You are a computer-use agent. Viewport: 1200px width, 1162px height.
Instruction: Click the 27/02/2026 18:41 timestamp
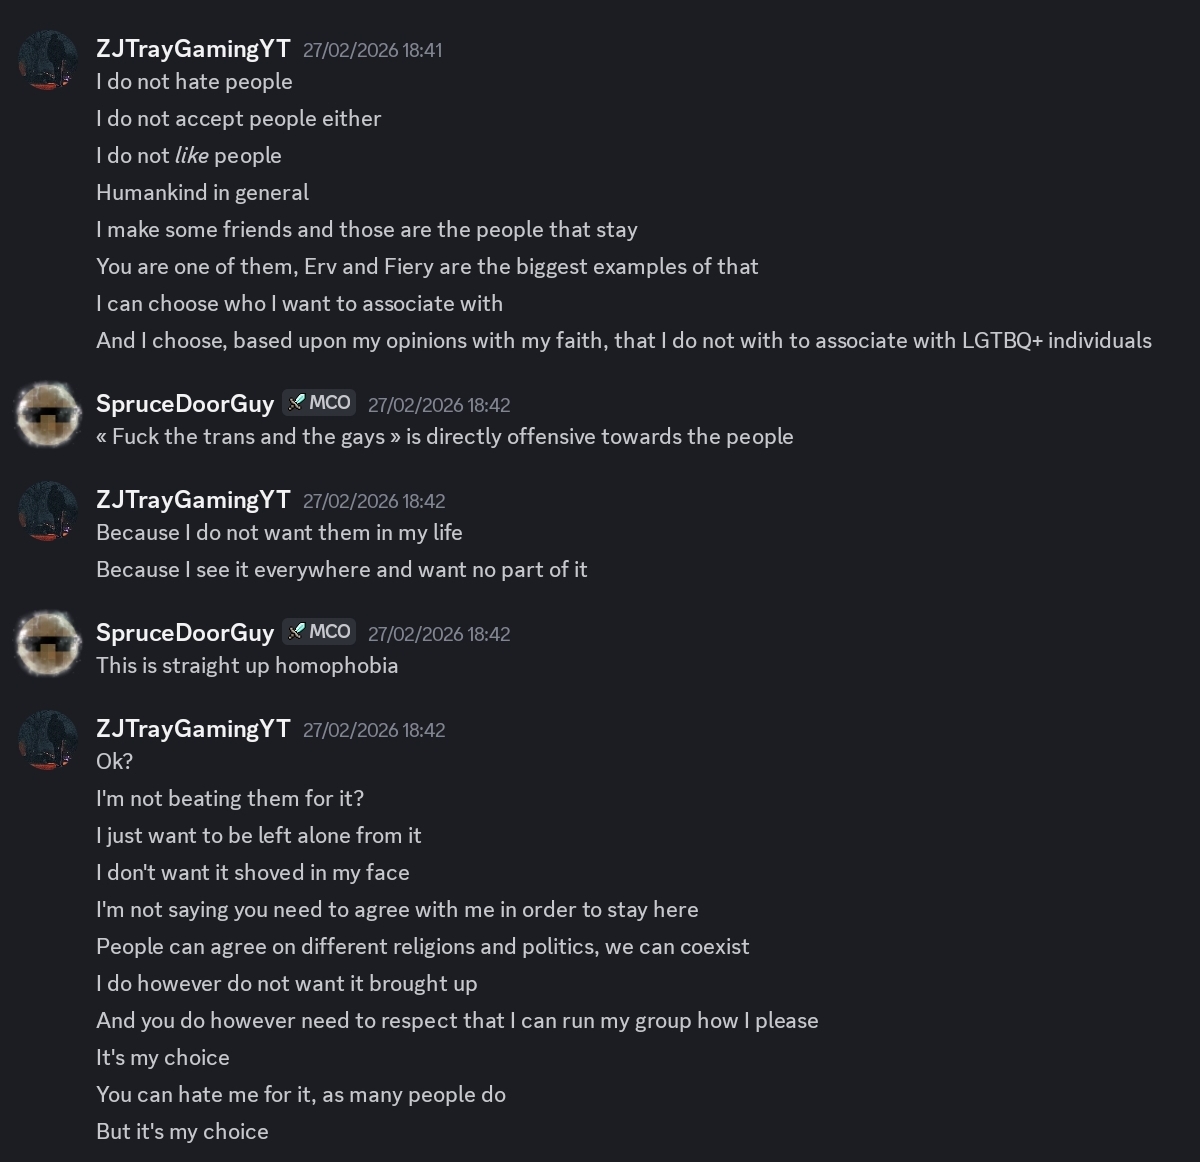tap(372, 50)
